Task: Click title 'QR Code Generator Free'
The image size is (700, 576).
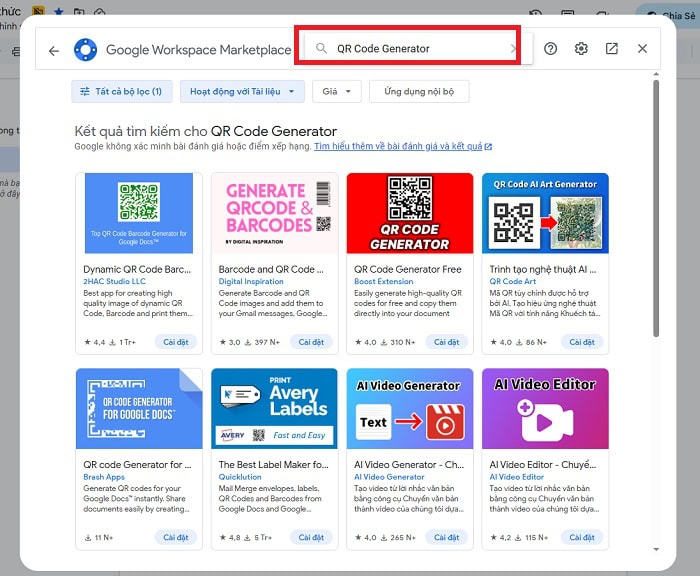Action: coord(408,269)
